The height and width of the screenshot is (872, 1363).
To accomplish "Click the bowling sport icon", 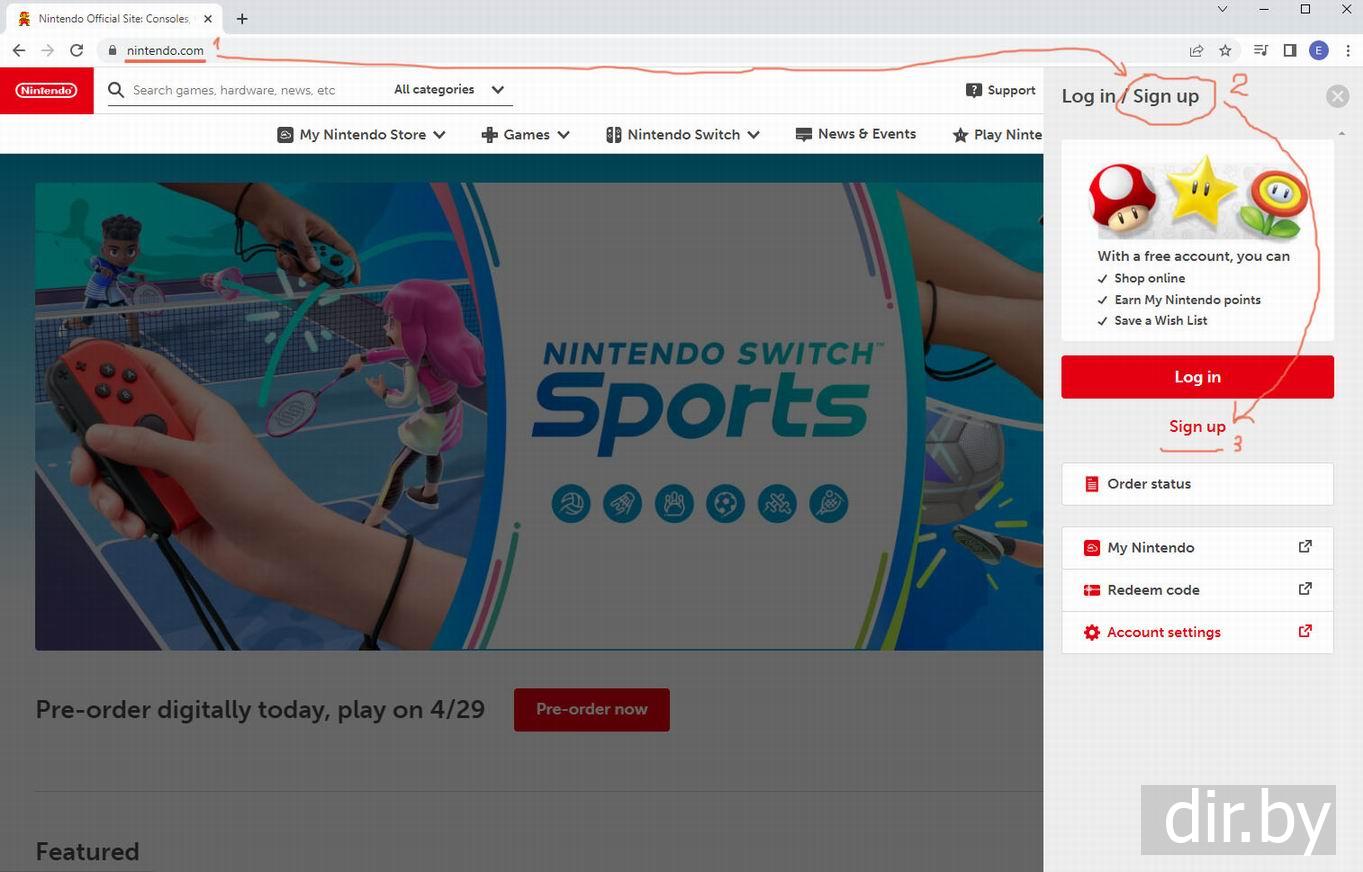I will tap(674, 503).
